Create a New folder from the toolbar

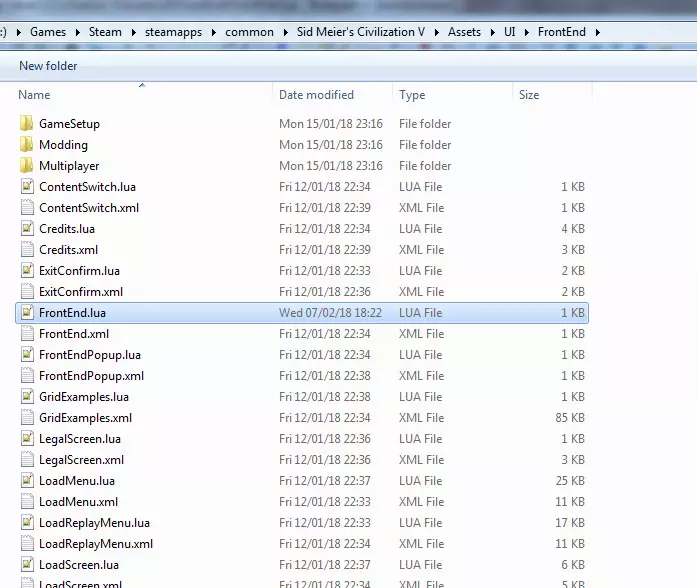click(48, 66)
